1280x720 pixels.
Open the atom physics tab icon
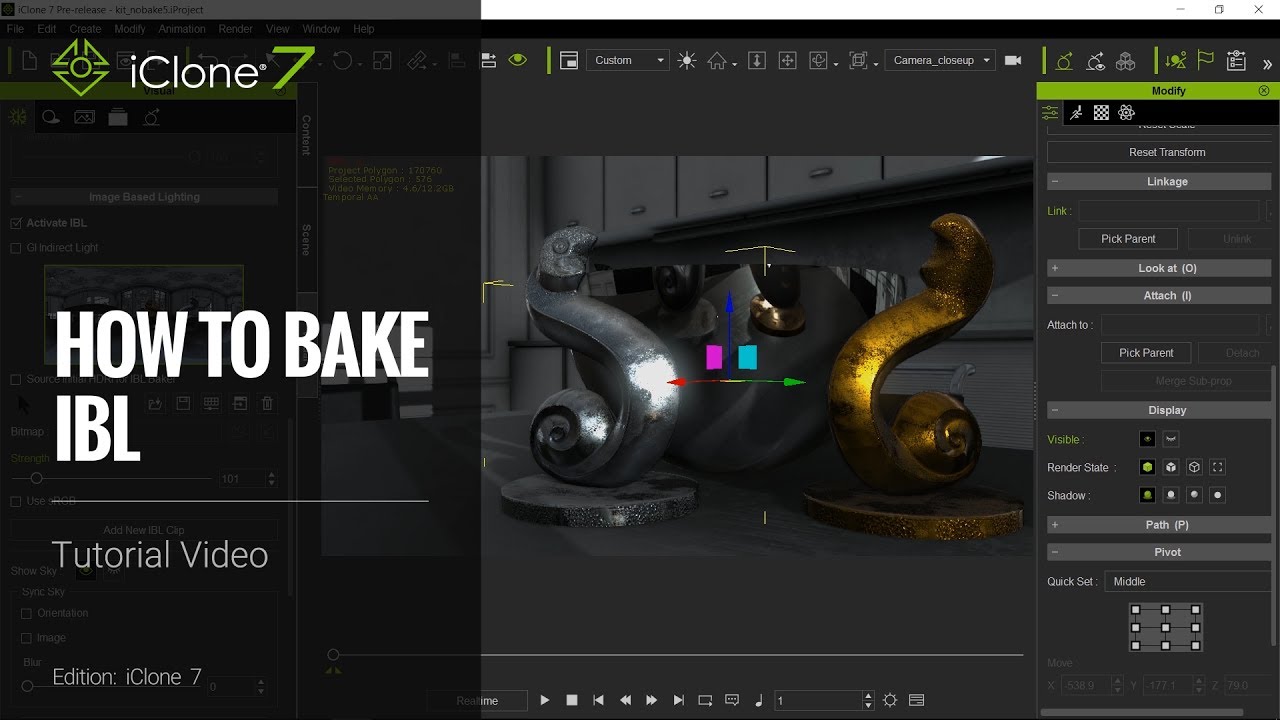click(x=1127, y=113)
